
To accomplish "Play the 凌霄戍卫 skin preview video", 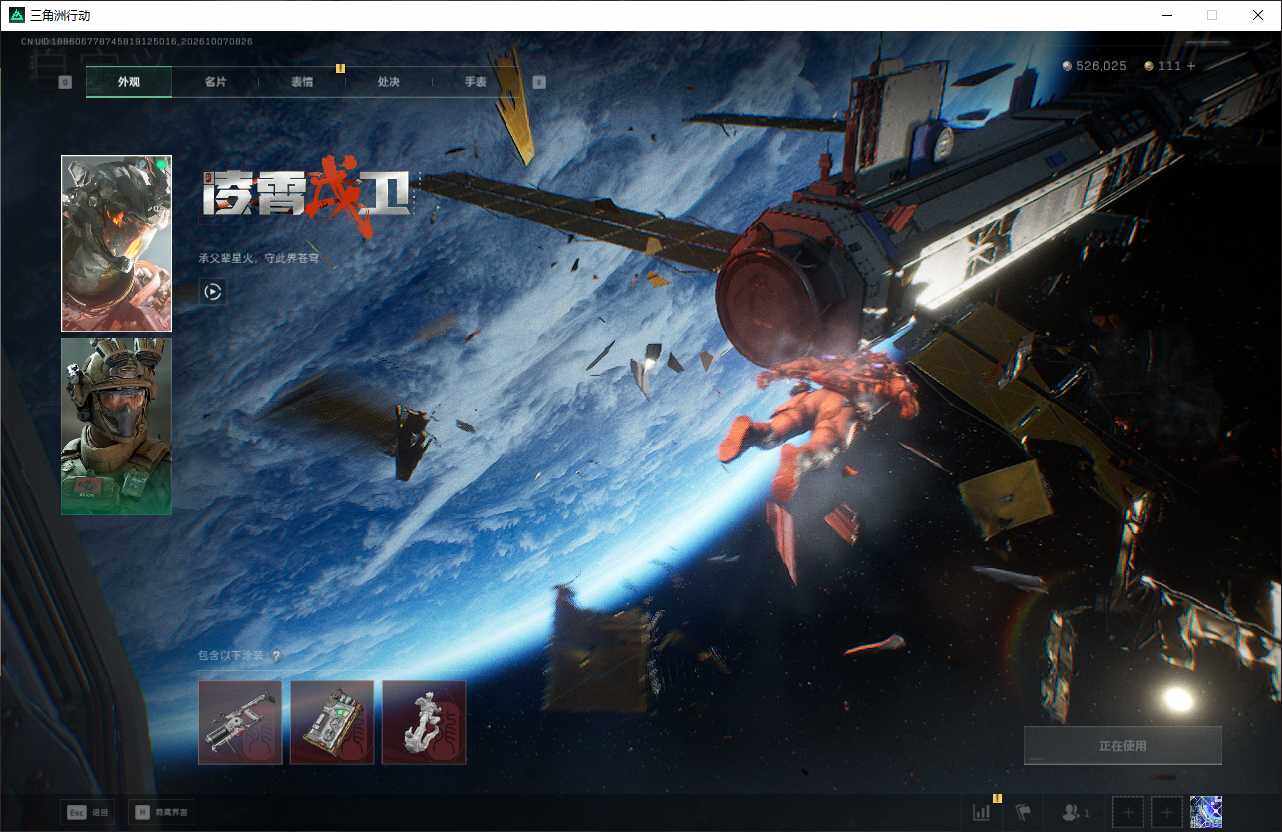I will click(212, 291).
